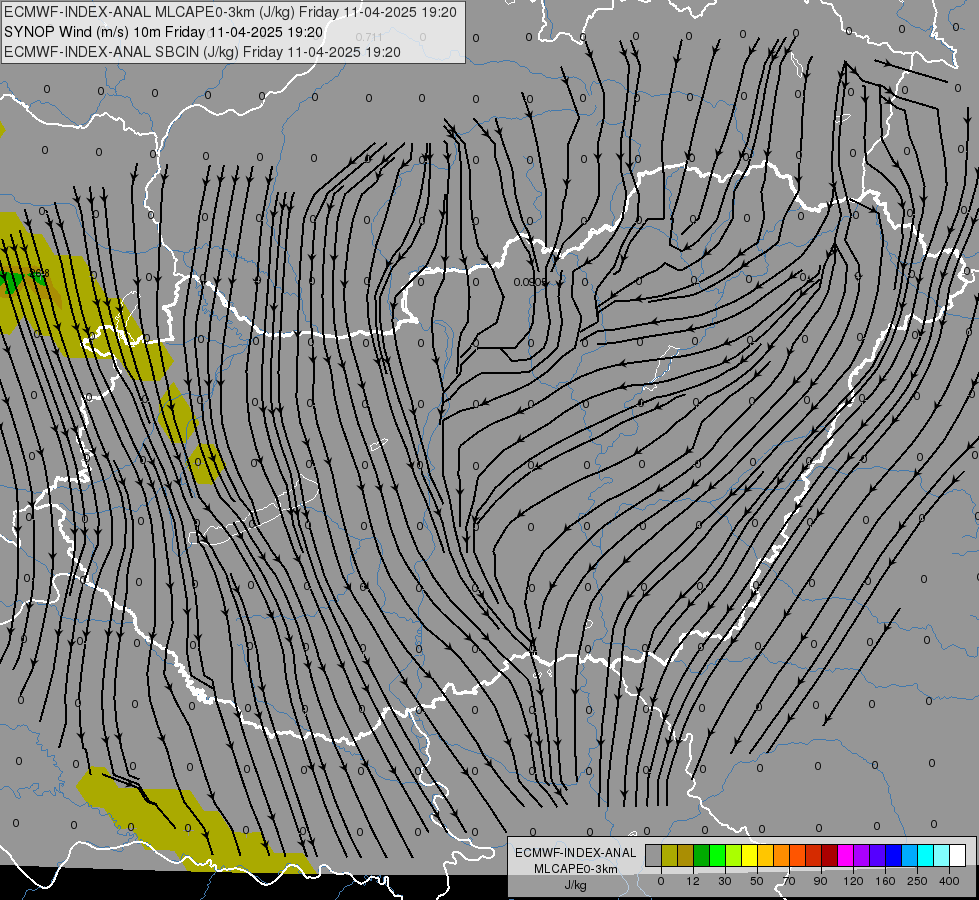Select the dark green legend swatch
Image resolution: width=979 pixels, height=900 pixels.
click(702, 855)
